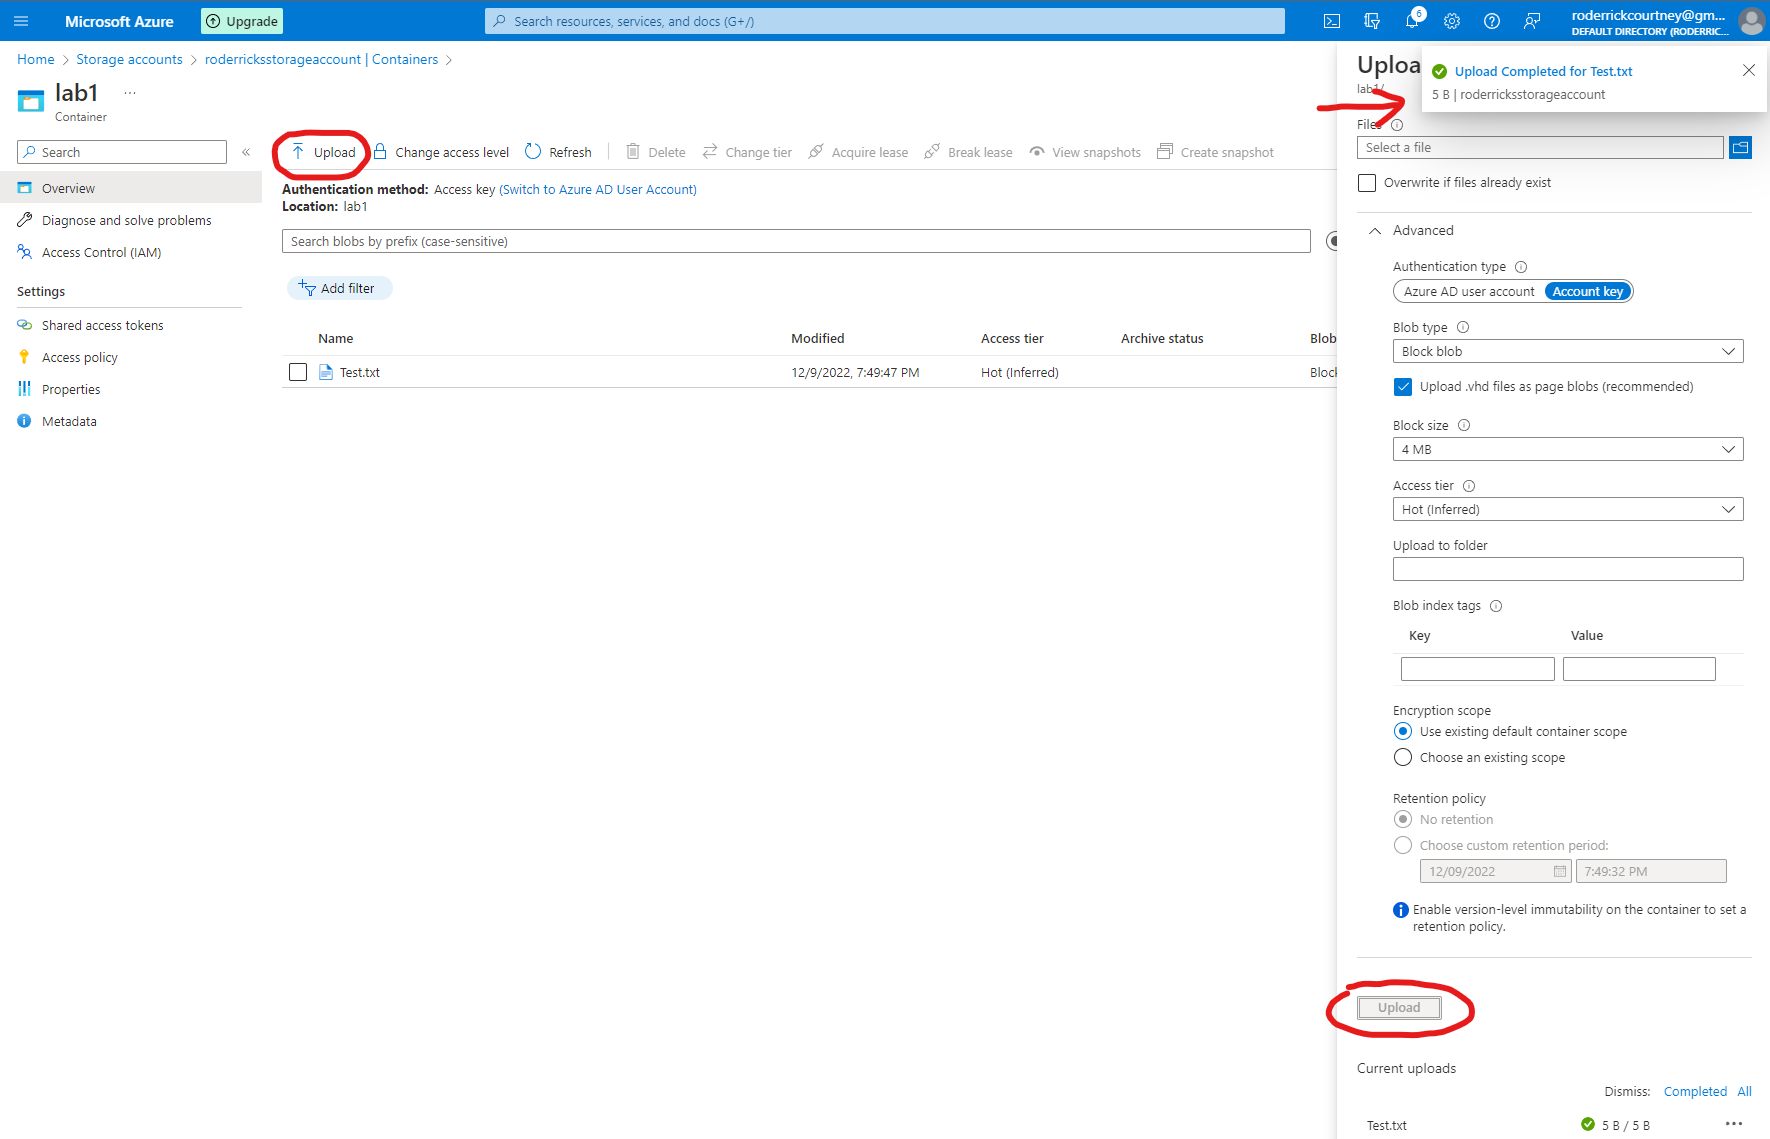Select the Choose an existing scope option
Viewport: 1770px width, 1139px height.
1402,757
